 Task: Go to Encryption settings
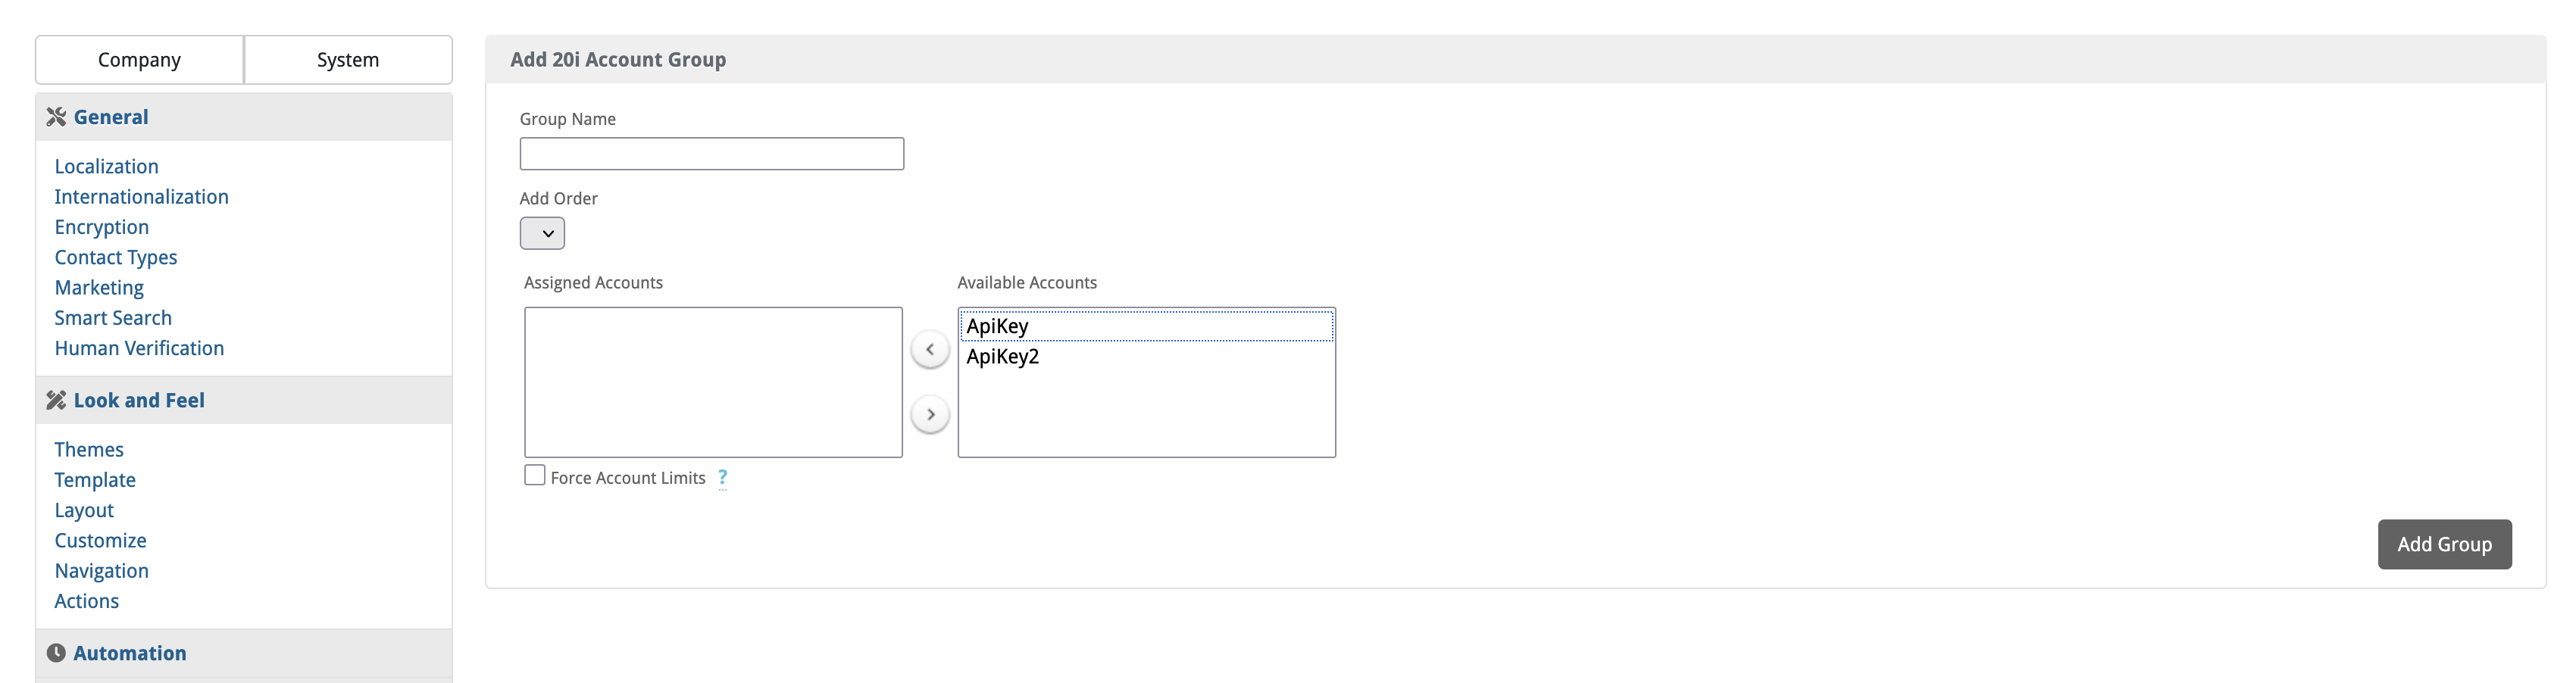point(101,227)
